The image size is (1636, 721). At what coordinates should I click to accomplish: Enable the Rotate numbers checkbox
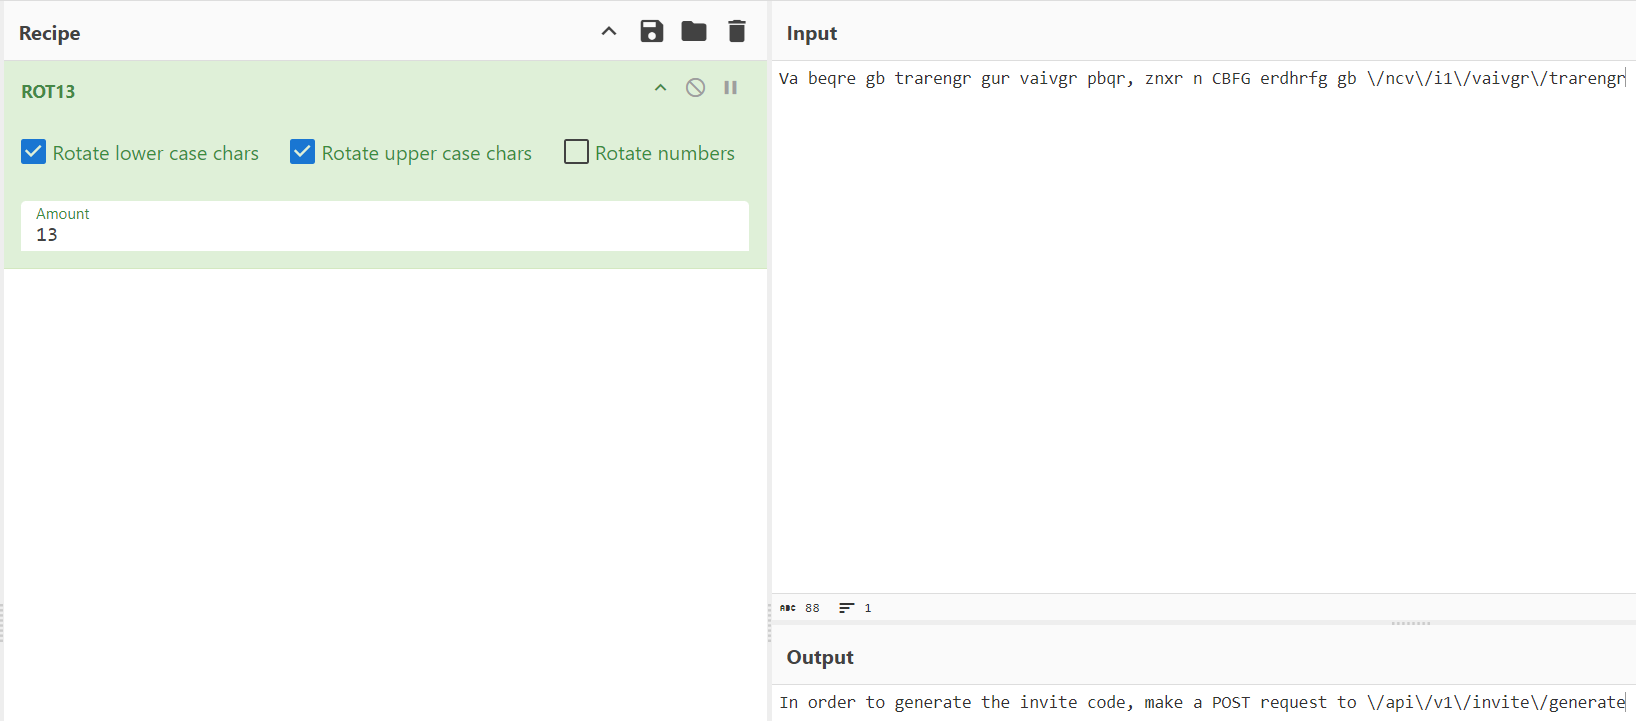(576, 152)
